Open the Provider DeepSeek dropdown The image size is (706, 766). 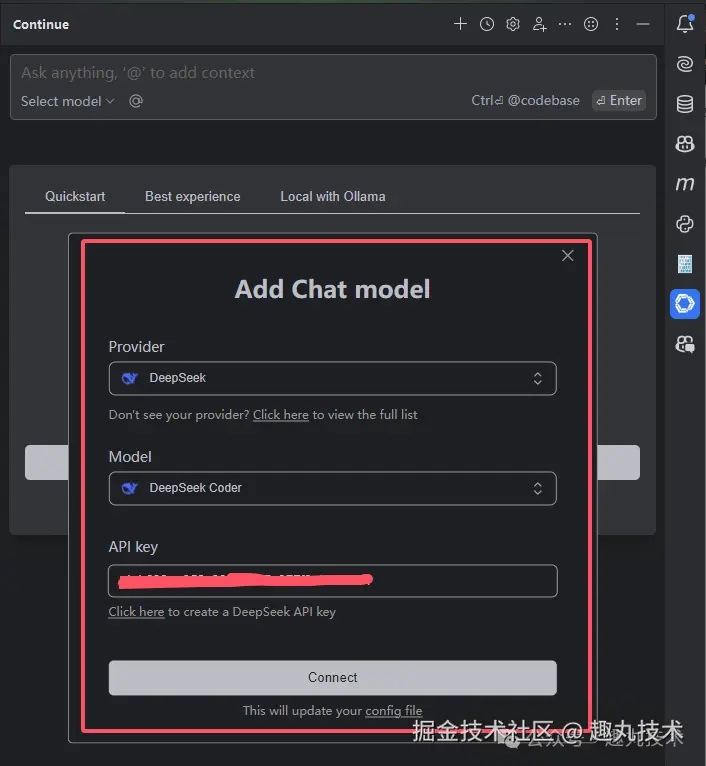(x=332, y=378)
